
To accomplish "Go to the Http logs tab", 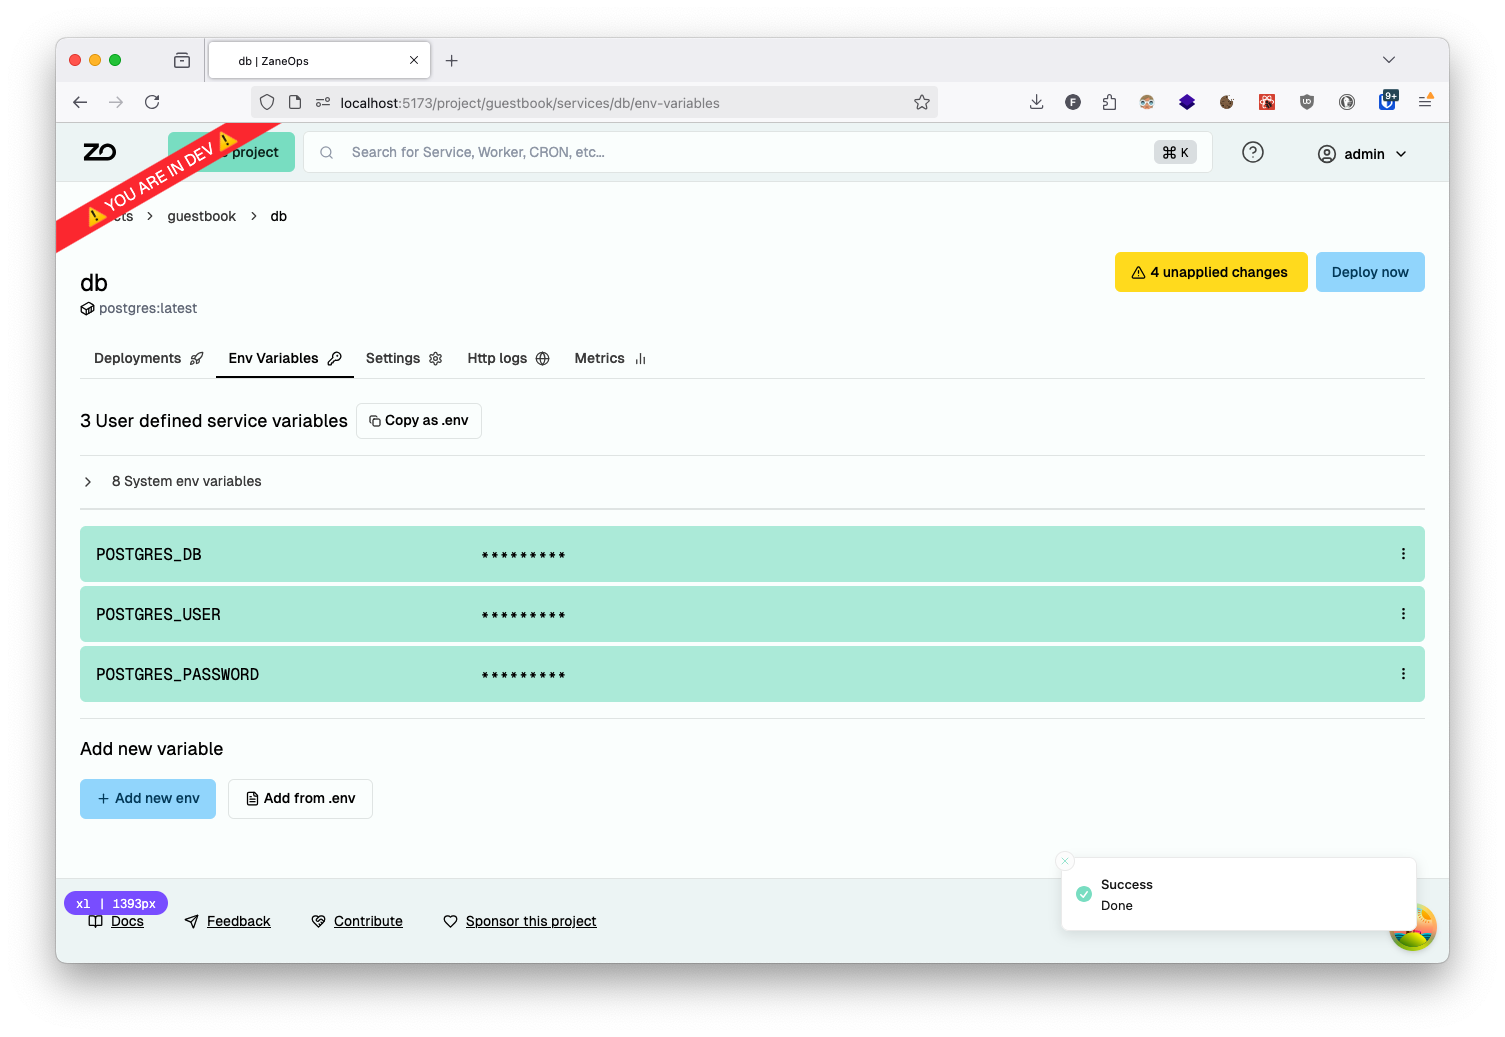I will [508, 358].
